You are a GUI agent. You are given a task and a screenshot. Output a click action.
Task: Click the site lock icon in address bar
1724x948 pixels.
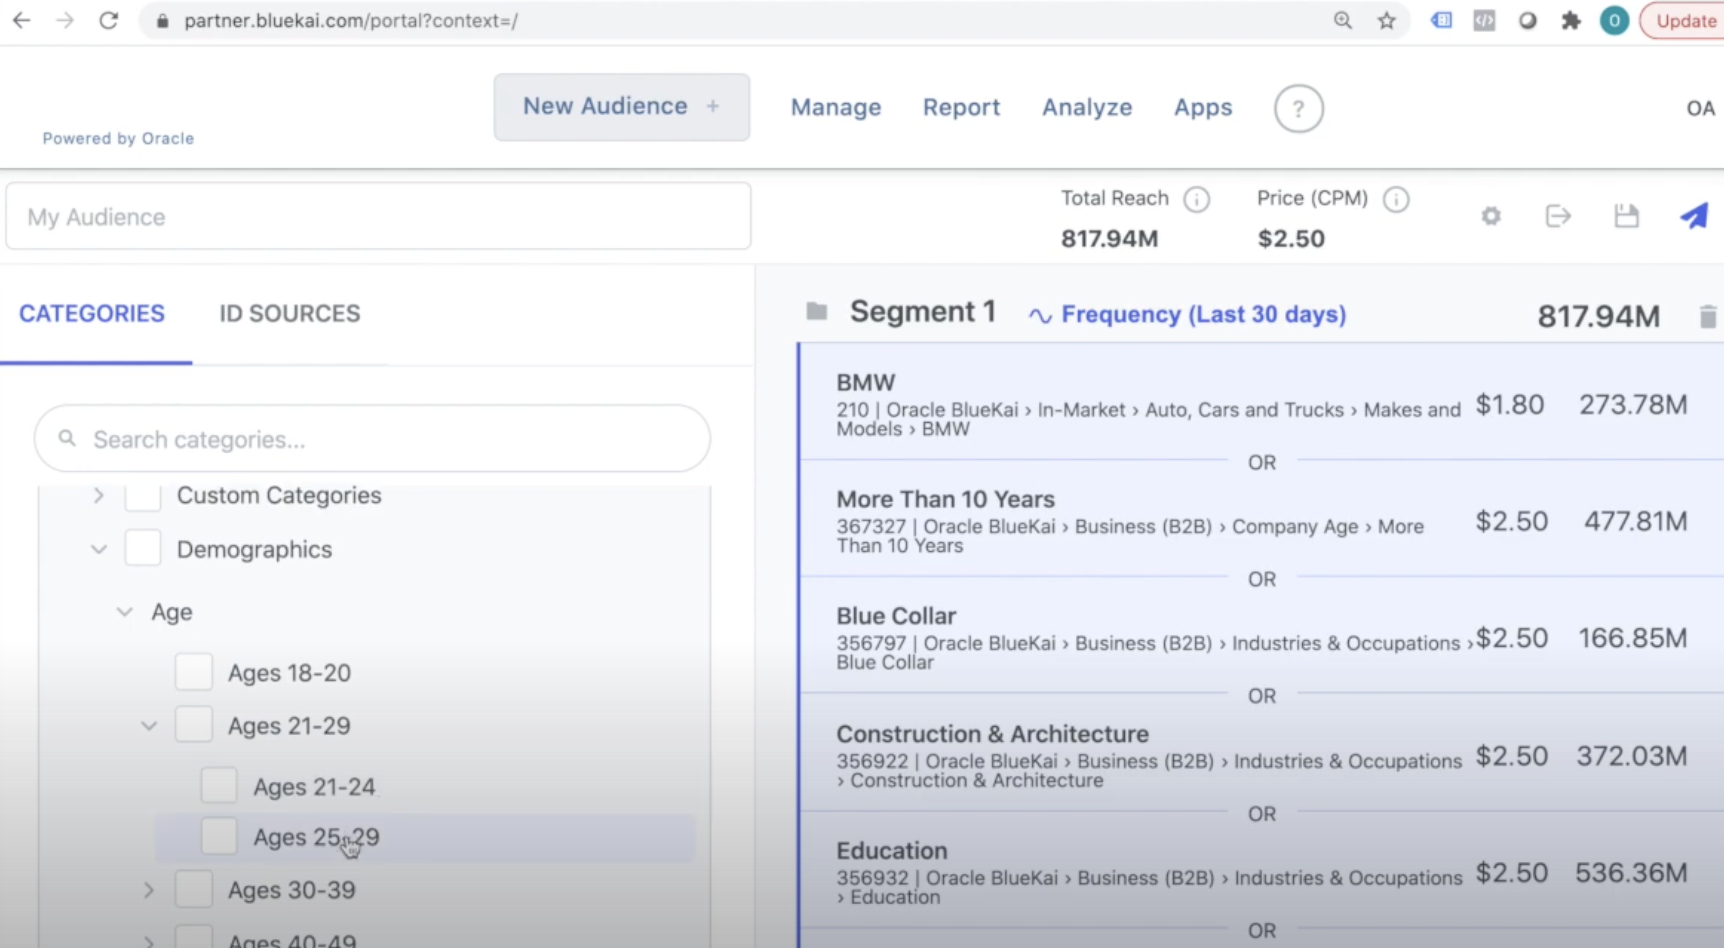pos(162,20)
